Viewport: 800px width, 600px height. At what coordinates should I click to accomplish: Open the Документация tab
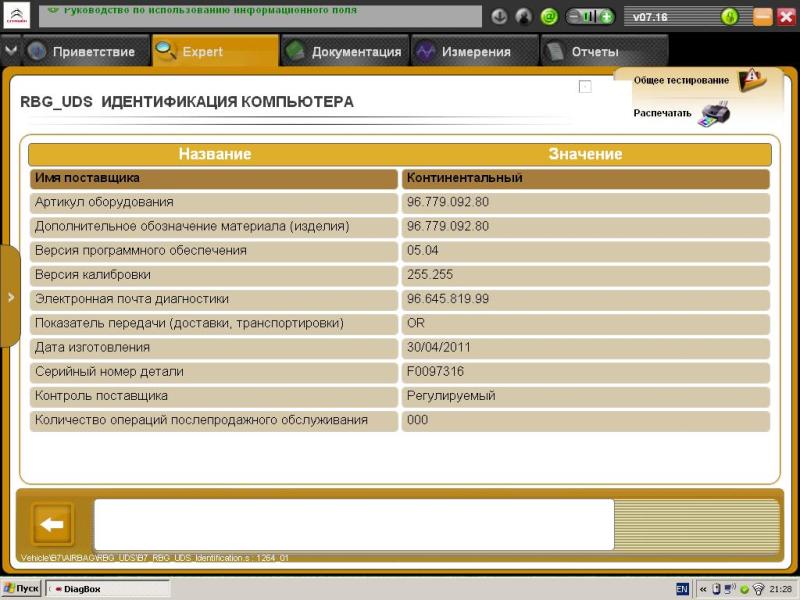[345, 51]
